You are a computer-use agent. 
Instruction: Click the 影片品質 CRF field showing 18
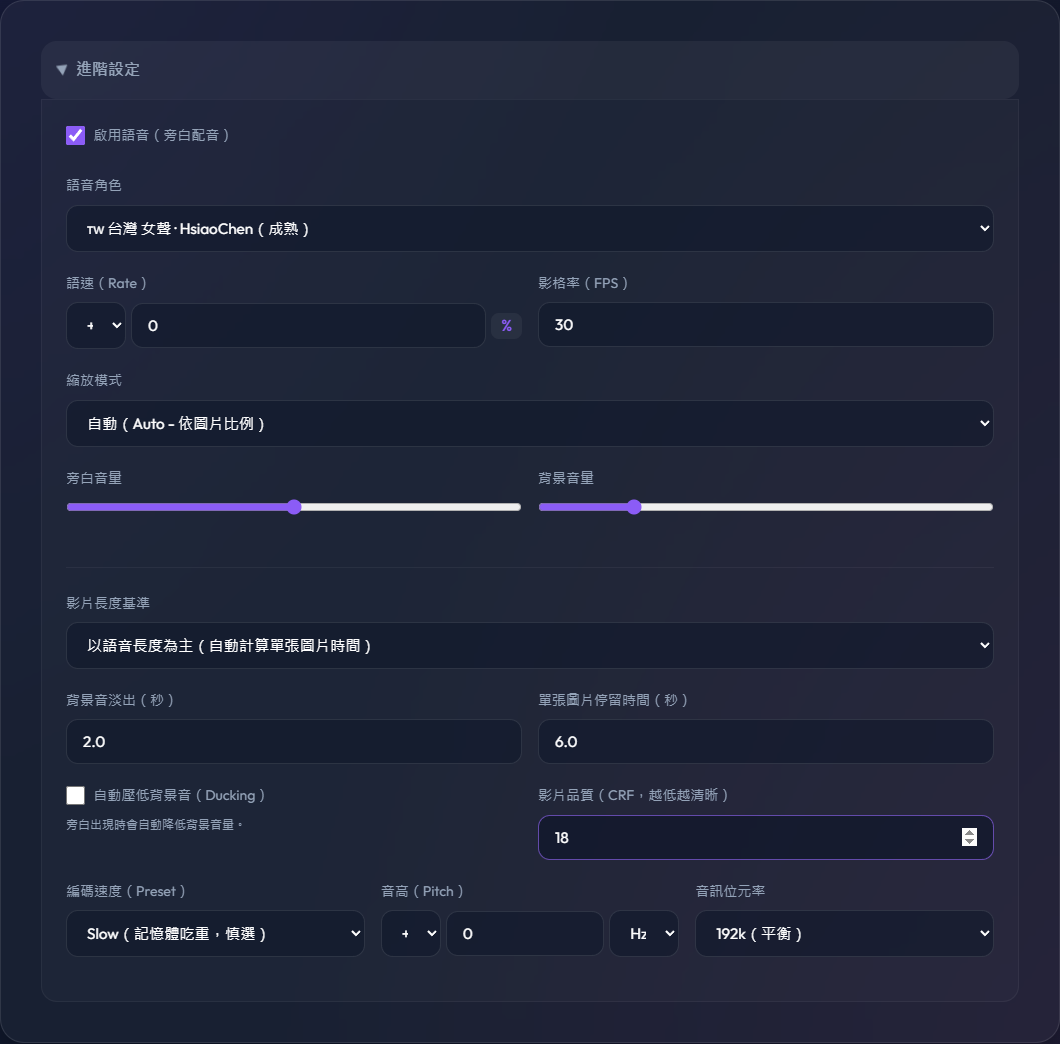click(x=765, y=837)
